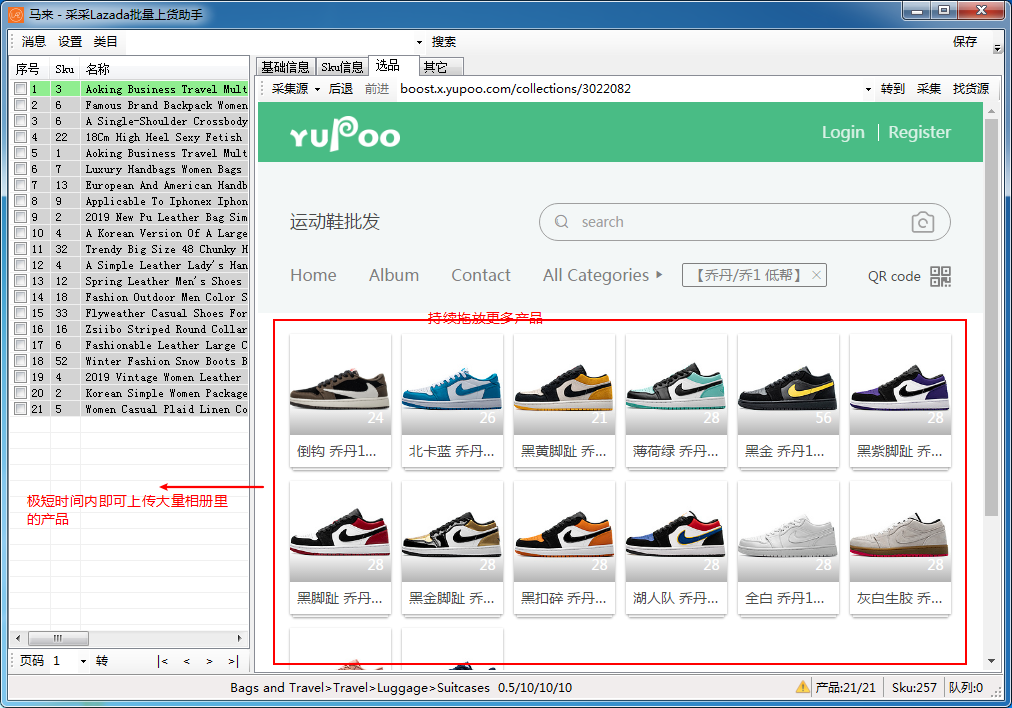Screen dimensions: 1012x708
Task: Check the box for Luxury Handbags Women Bags
Action: pyautogui.click(x=21, y=169)
